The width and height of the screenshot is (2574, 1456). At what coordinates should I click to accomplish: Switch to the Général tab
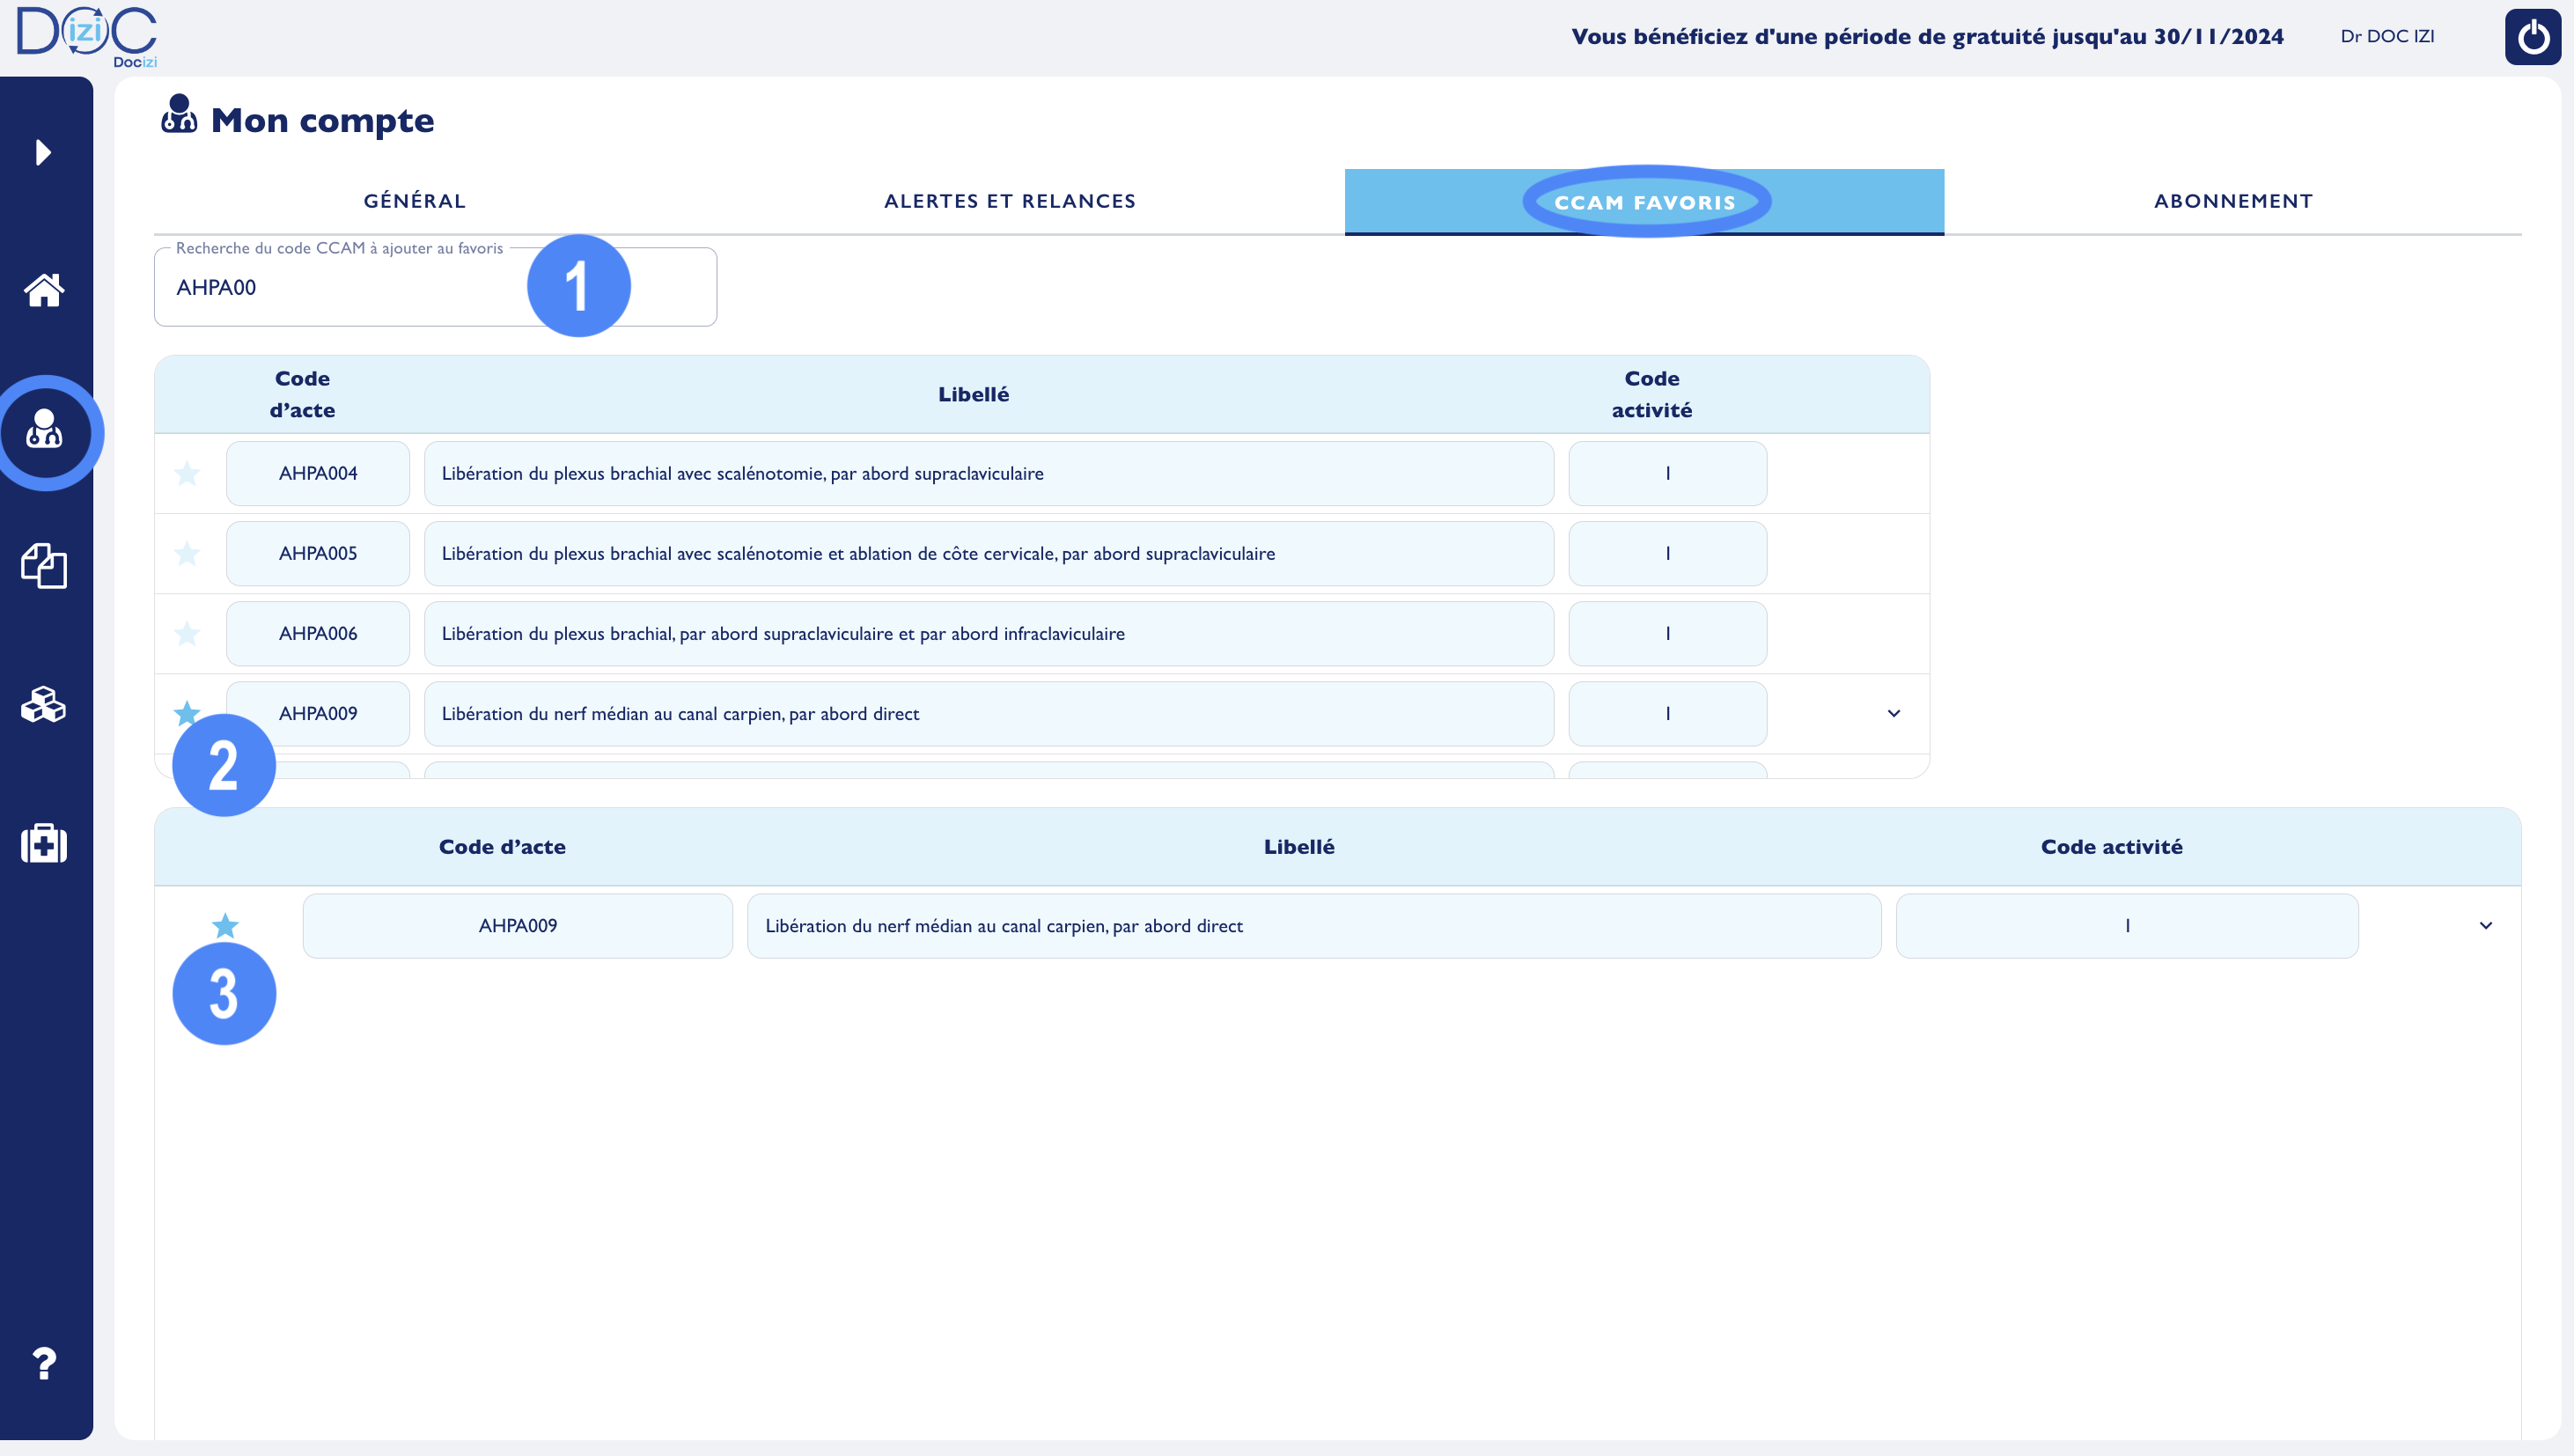(x=414, y=201)
